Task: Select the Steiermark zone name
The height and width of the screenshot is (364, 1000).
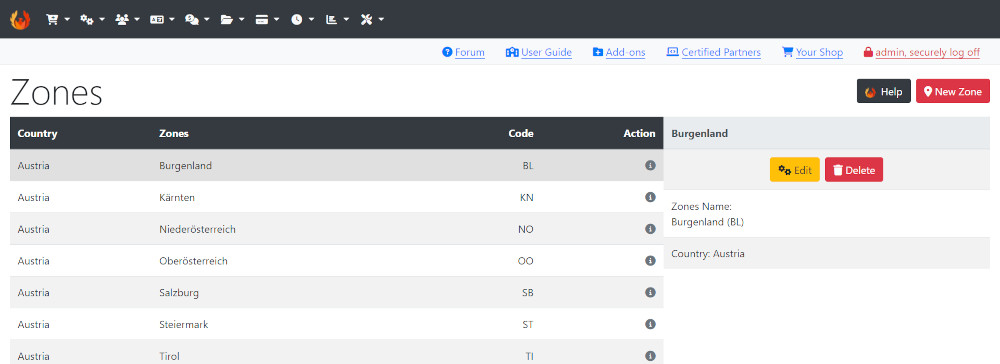Action: coord(184,325)
